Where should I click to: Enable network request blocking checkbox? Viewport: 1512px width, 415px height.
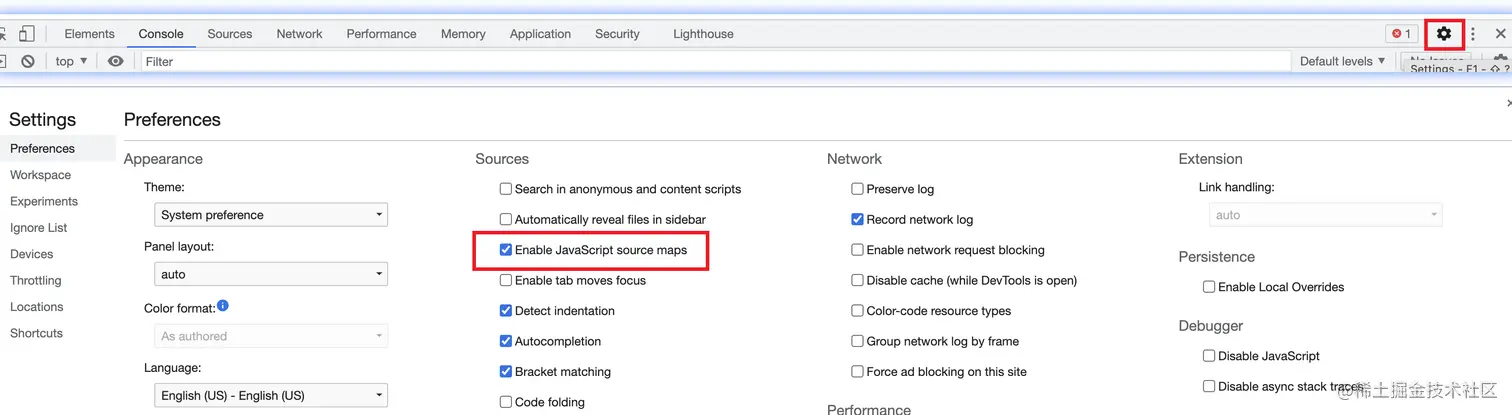(x=858, y=250)
